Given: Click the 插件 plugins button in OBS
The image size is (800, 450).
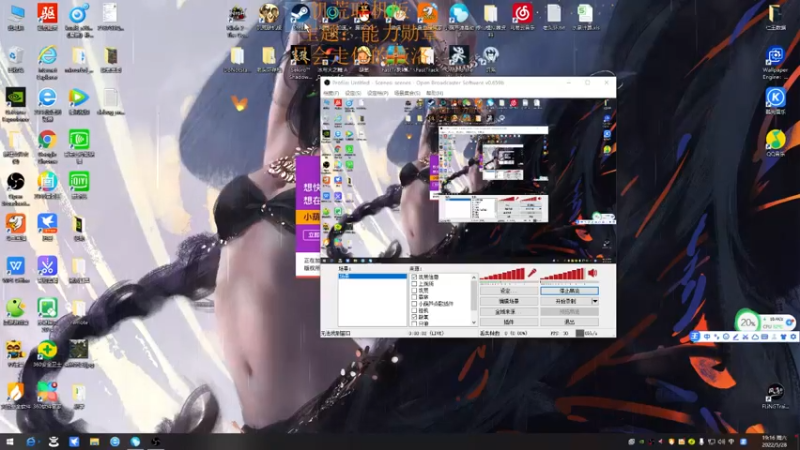Looking at the screenshot, I should (x=509, y=322).
